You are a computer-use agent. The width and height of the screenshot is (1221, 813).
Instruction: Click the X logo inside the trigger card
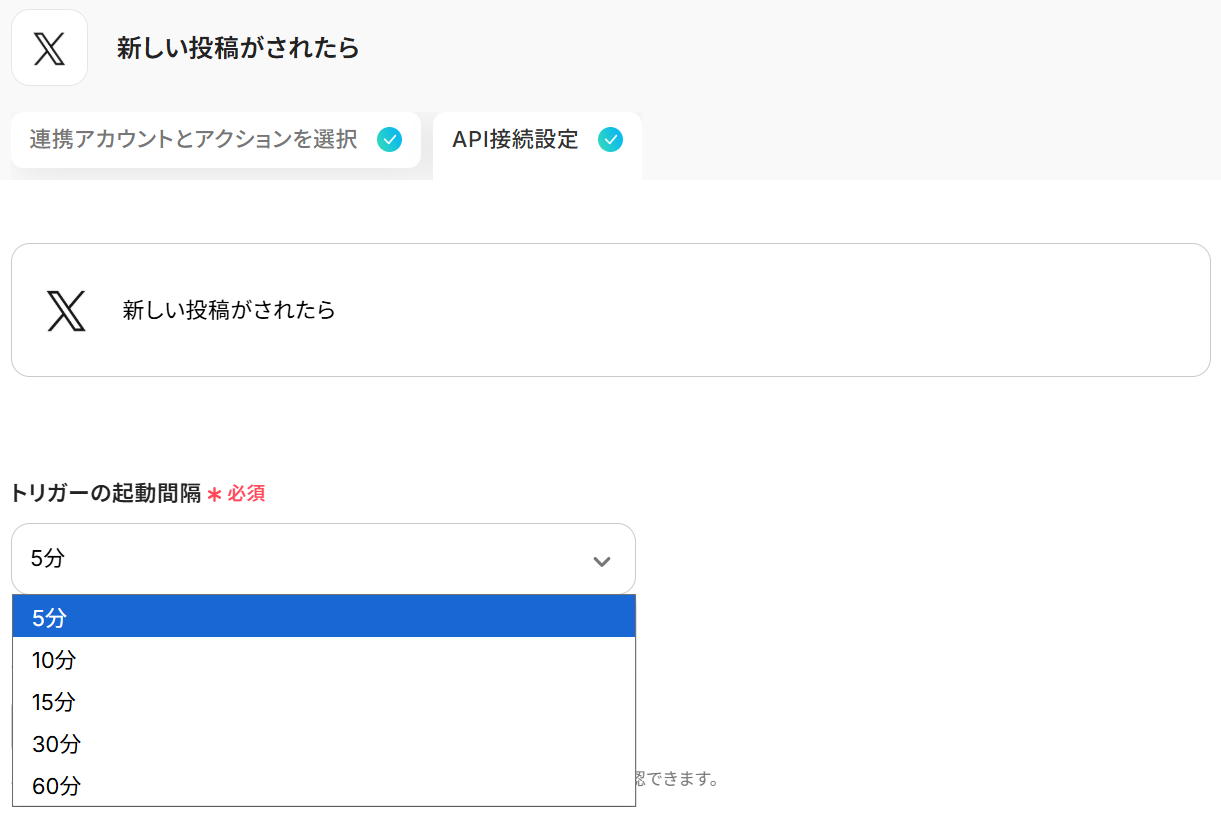pyautogui.click(x=66, y=311)
